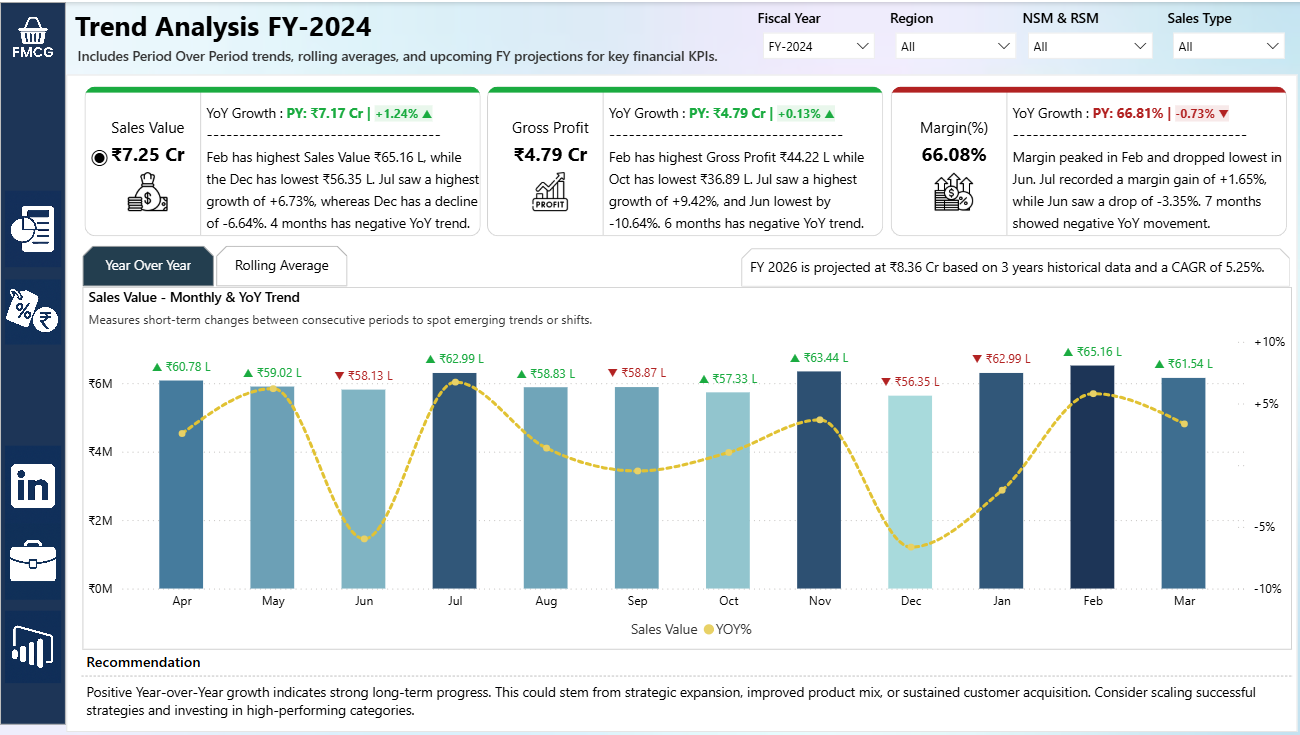Select the Sales Value radio button
Image resolution: width=1300 pixels, height=735 pixels.
pos(99,156)
